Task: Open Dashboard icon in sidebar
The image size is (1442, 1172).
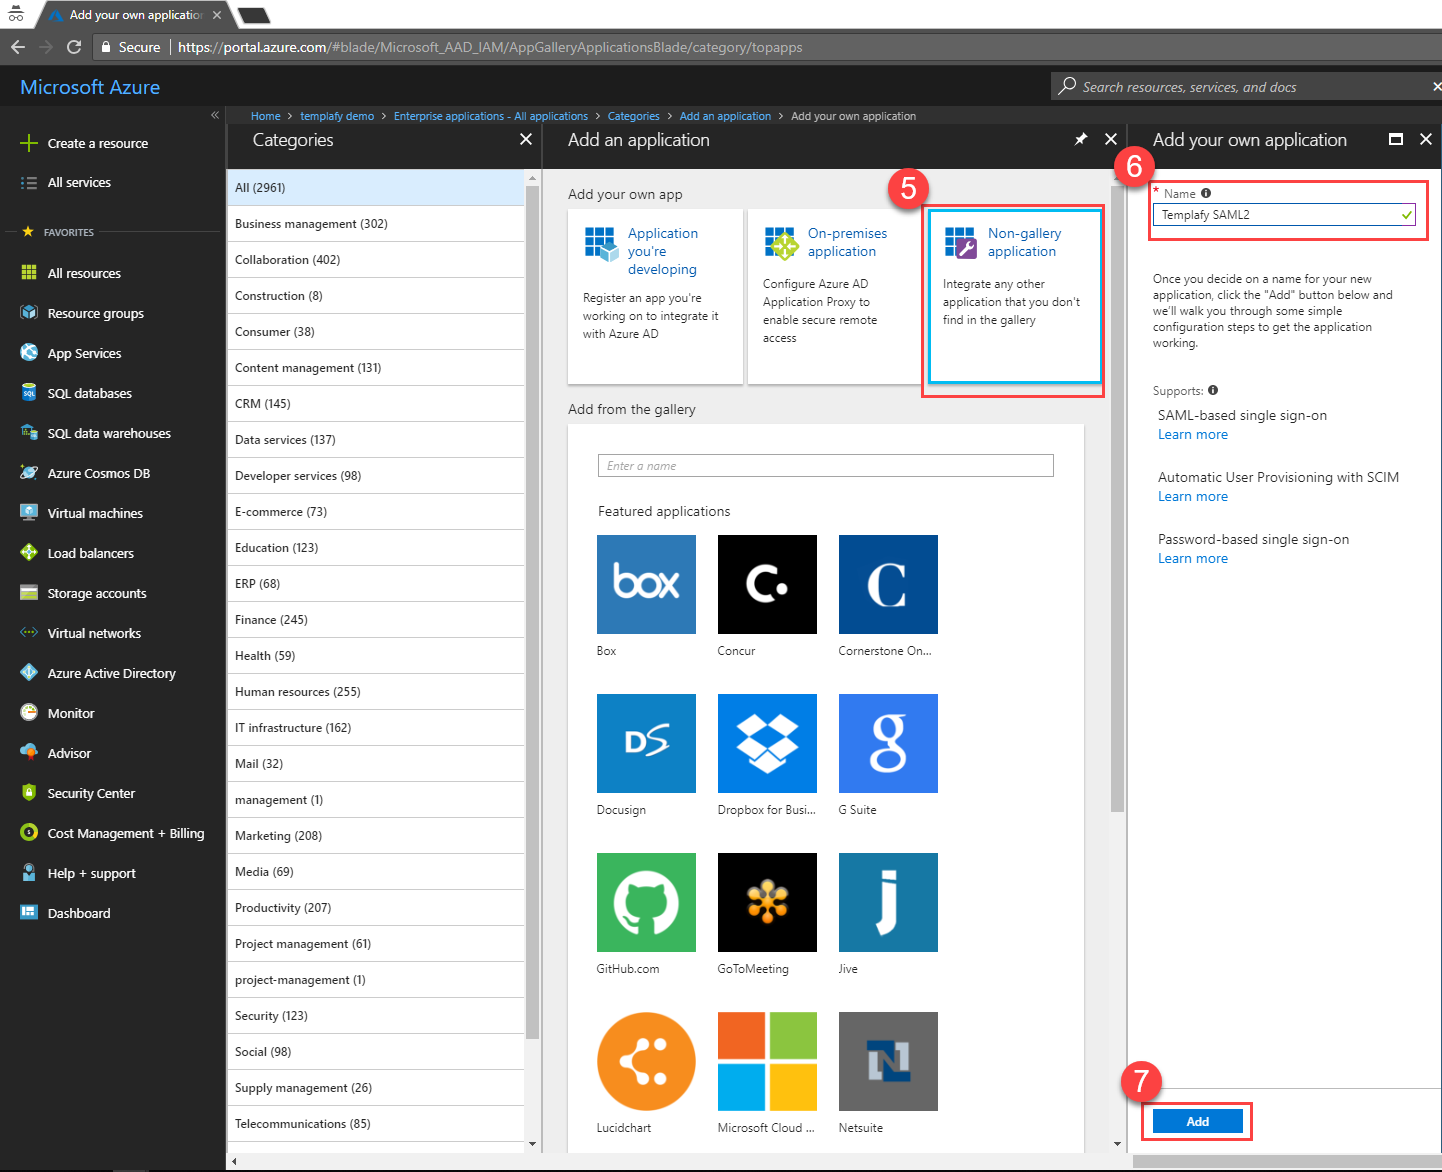Action: tap(29, 913)
